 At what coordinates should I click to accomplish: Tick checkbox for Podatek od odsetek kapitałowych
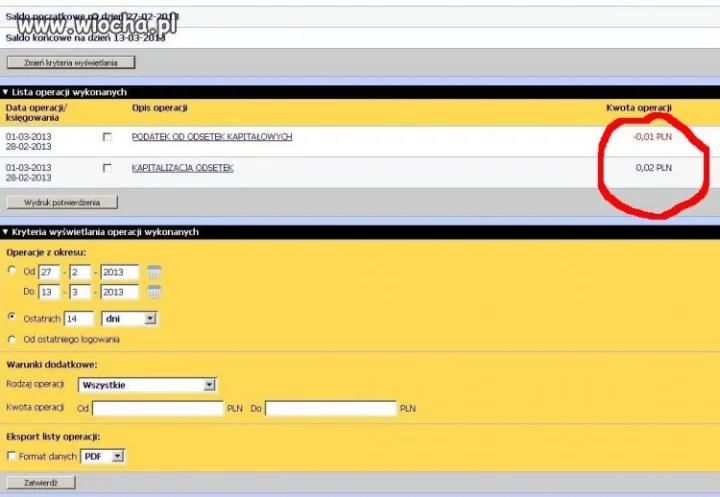107,137
